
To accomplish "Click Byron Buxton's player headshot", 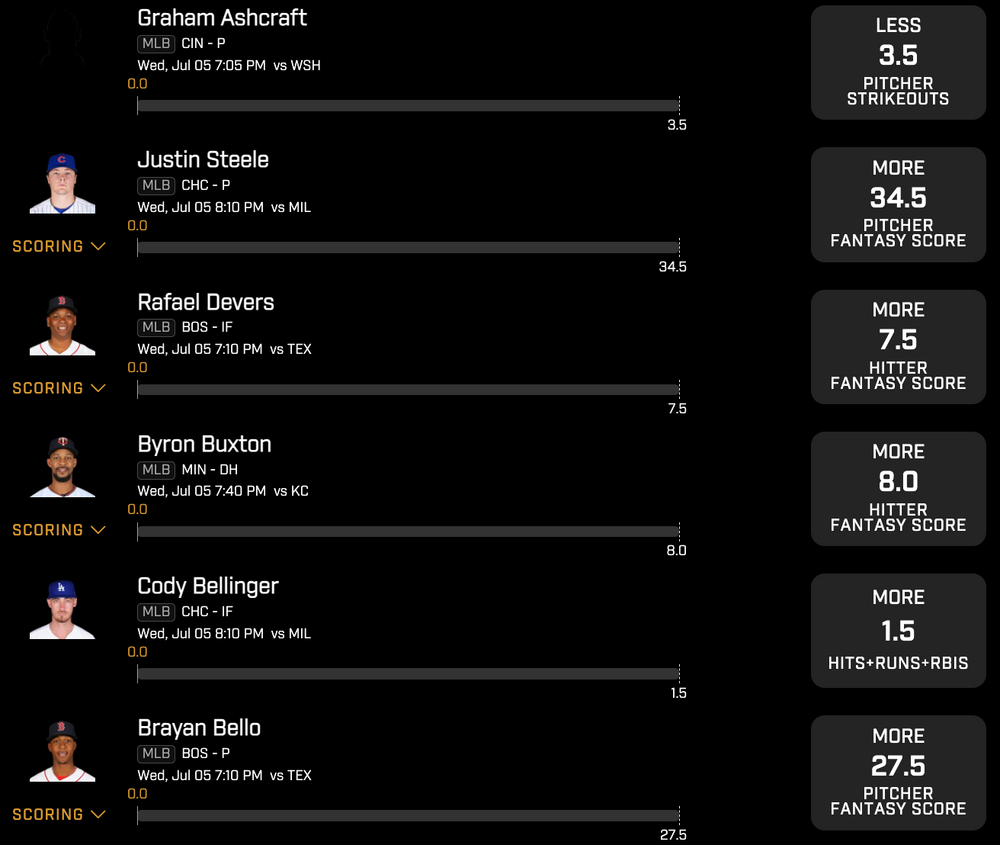I will pos(62,467).
